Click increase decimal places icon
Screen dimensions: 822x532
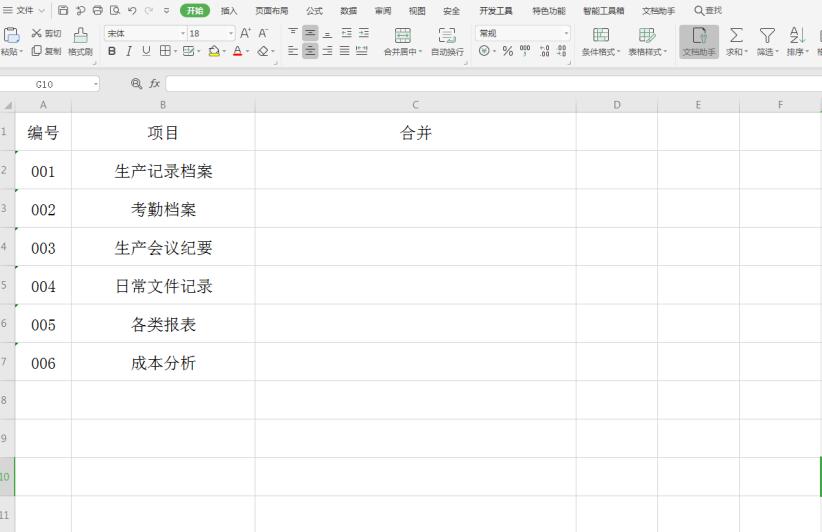point(544,51)
